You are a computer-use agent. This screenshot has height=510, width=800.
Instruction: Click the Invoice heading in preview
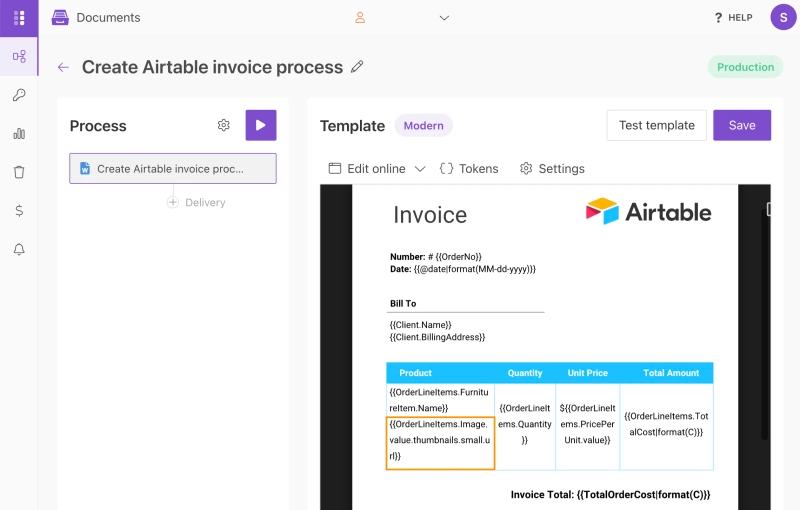[430, 215]
